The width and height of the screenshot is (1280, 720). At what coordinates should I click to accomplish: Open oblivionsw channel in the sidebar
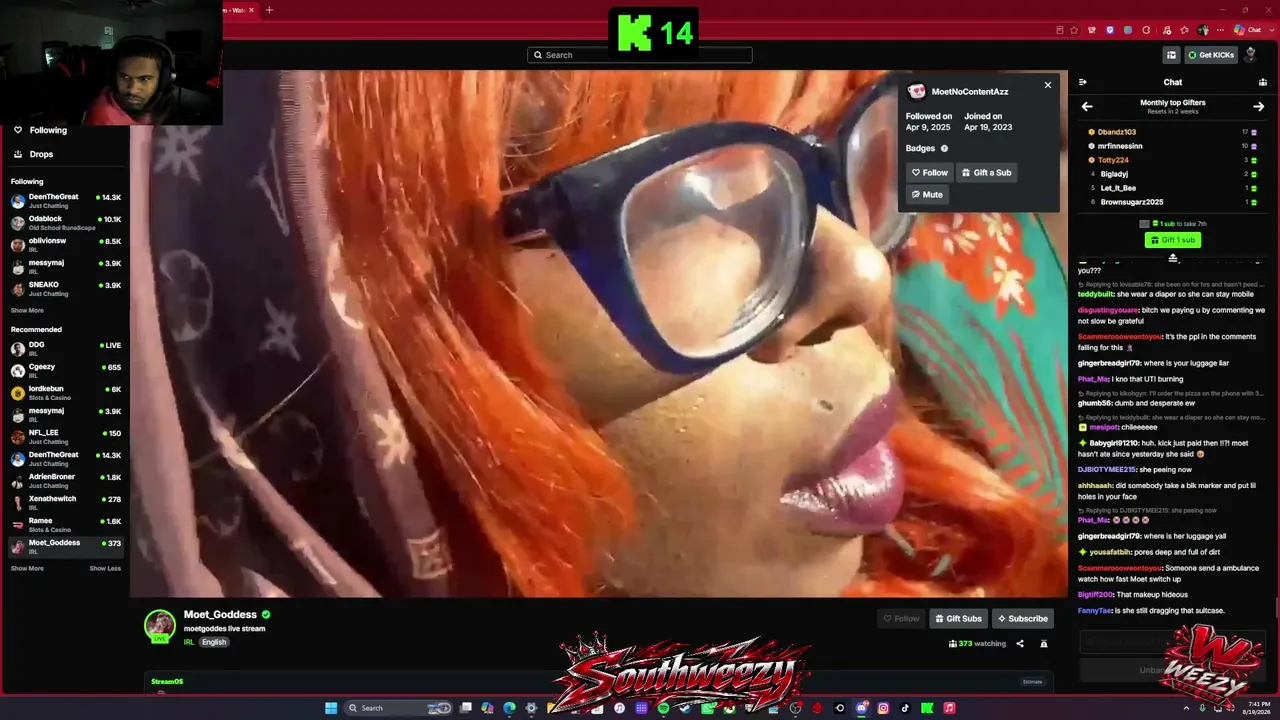tap(65, 245)
